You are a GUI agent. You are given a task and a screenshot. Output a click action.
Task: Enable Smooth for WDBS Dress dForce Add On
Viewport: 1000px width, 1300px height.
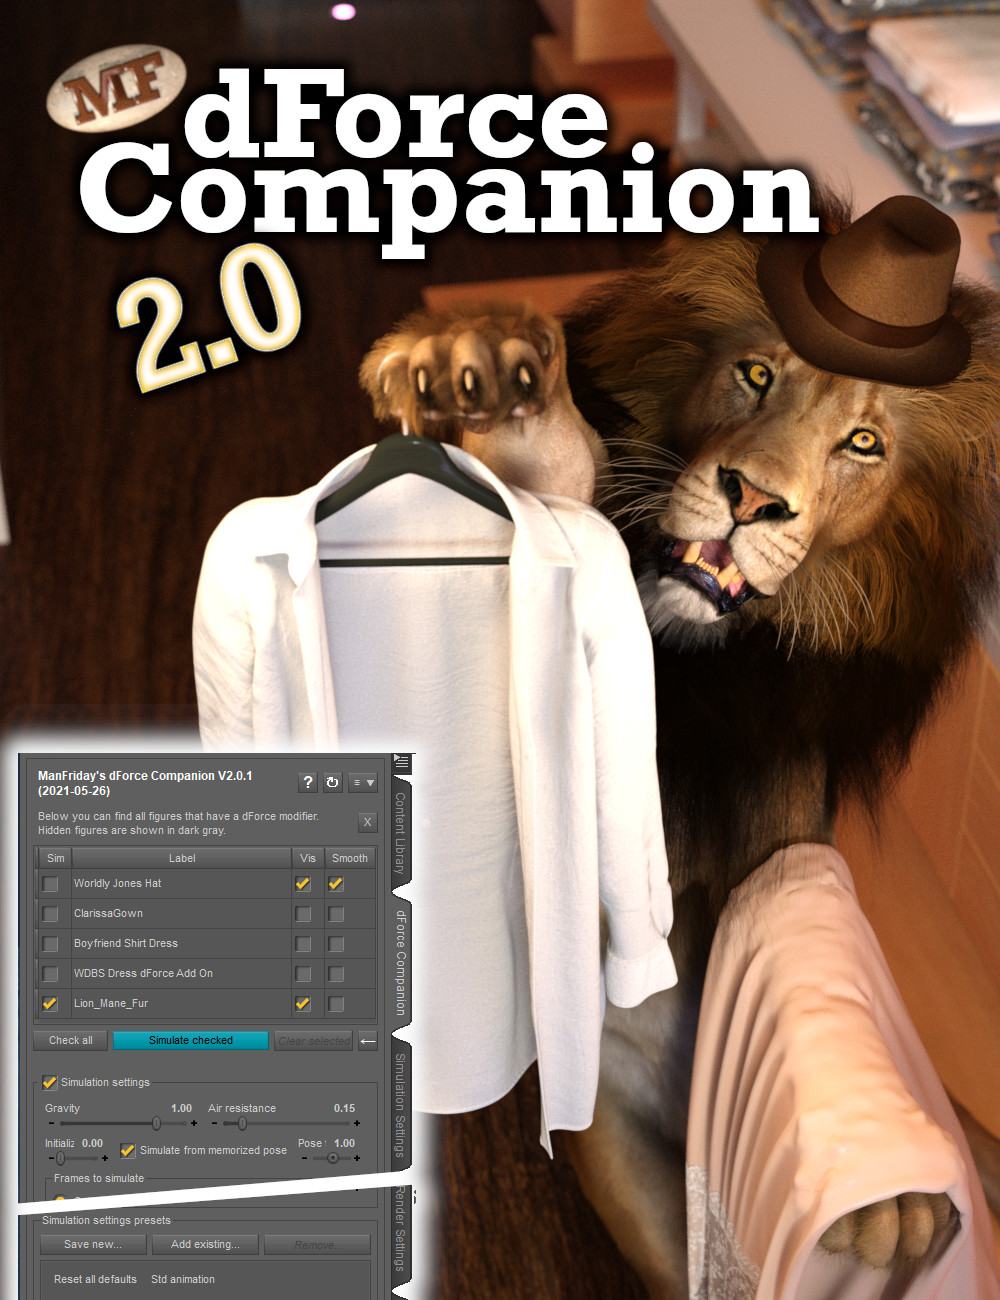(x=336, y=974)
